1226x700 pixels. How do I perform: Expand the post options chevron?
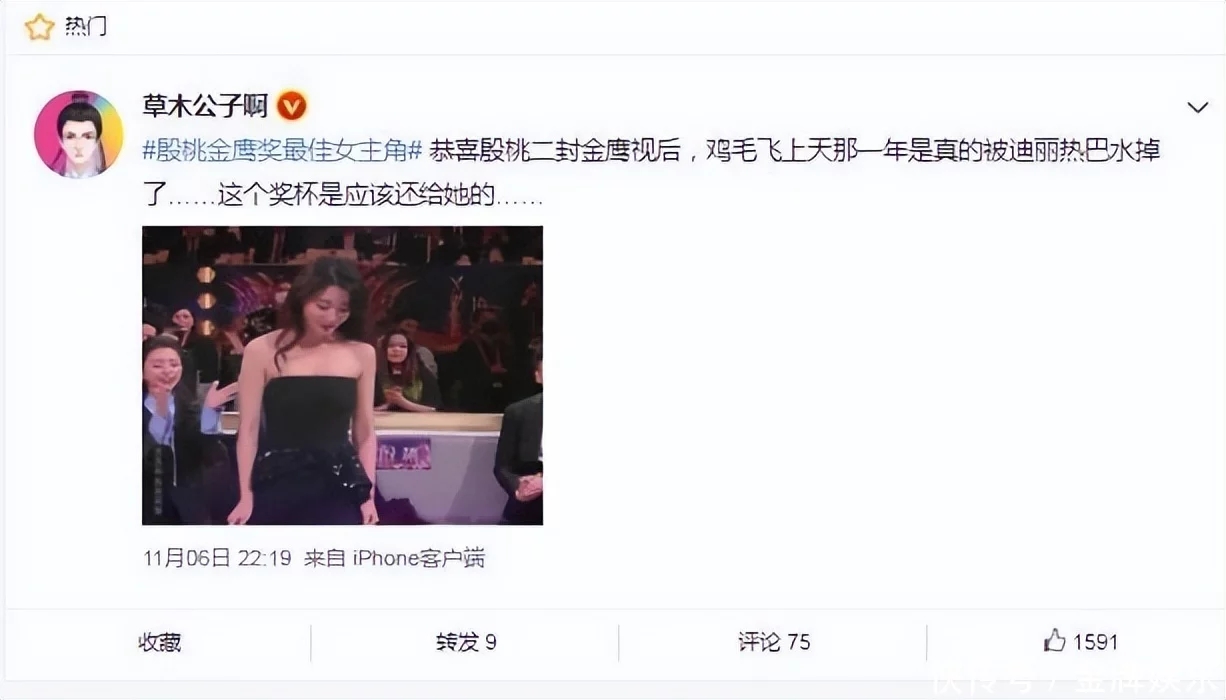pyautogui.click(x=1197, y=107)
